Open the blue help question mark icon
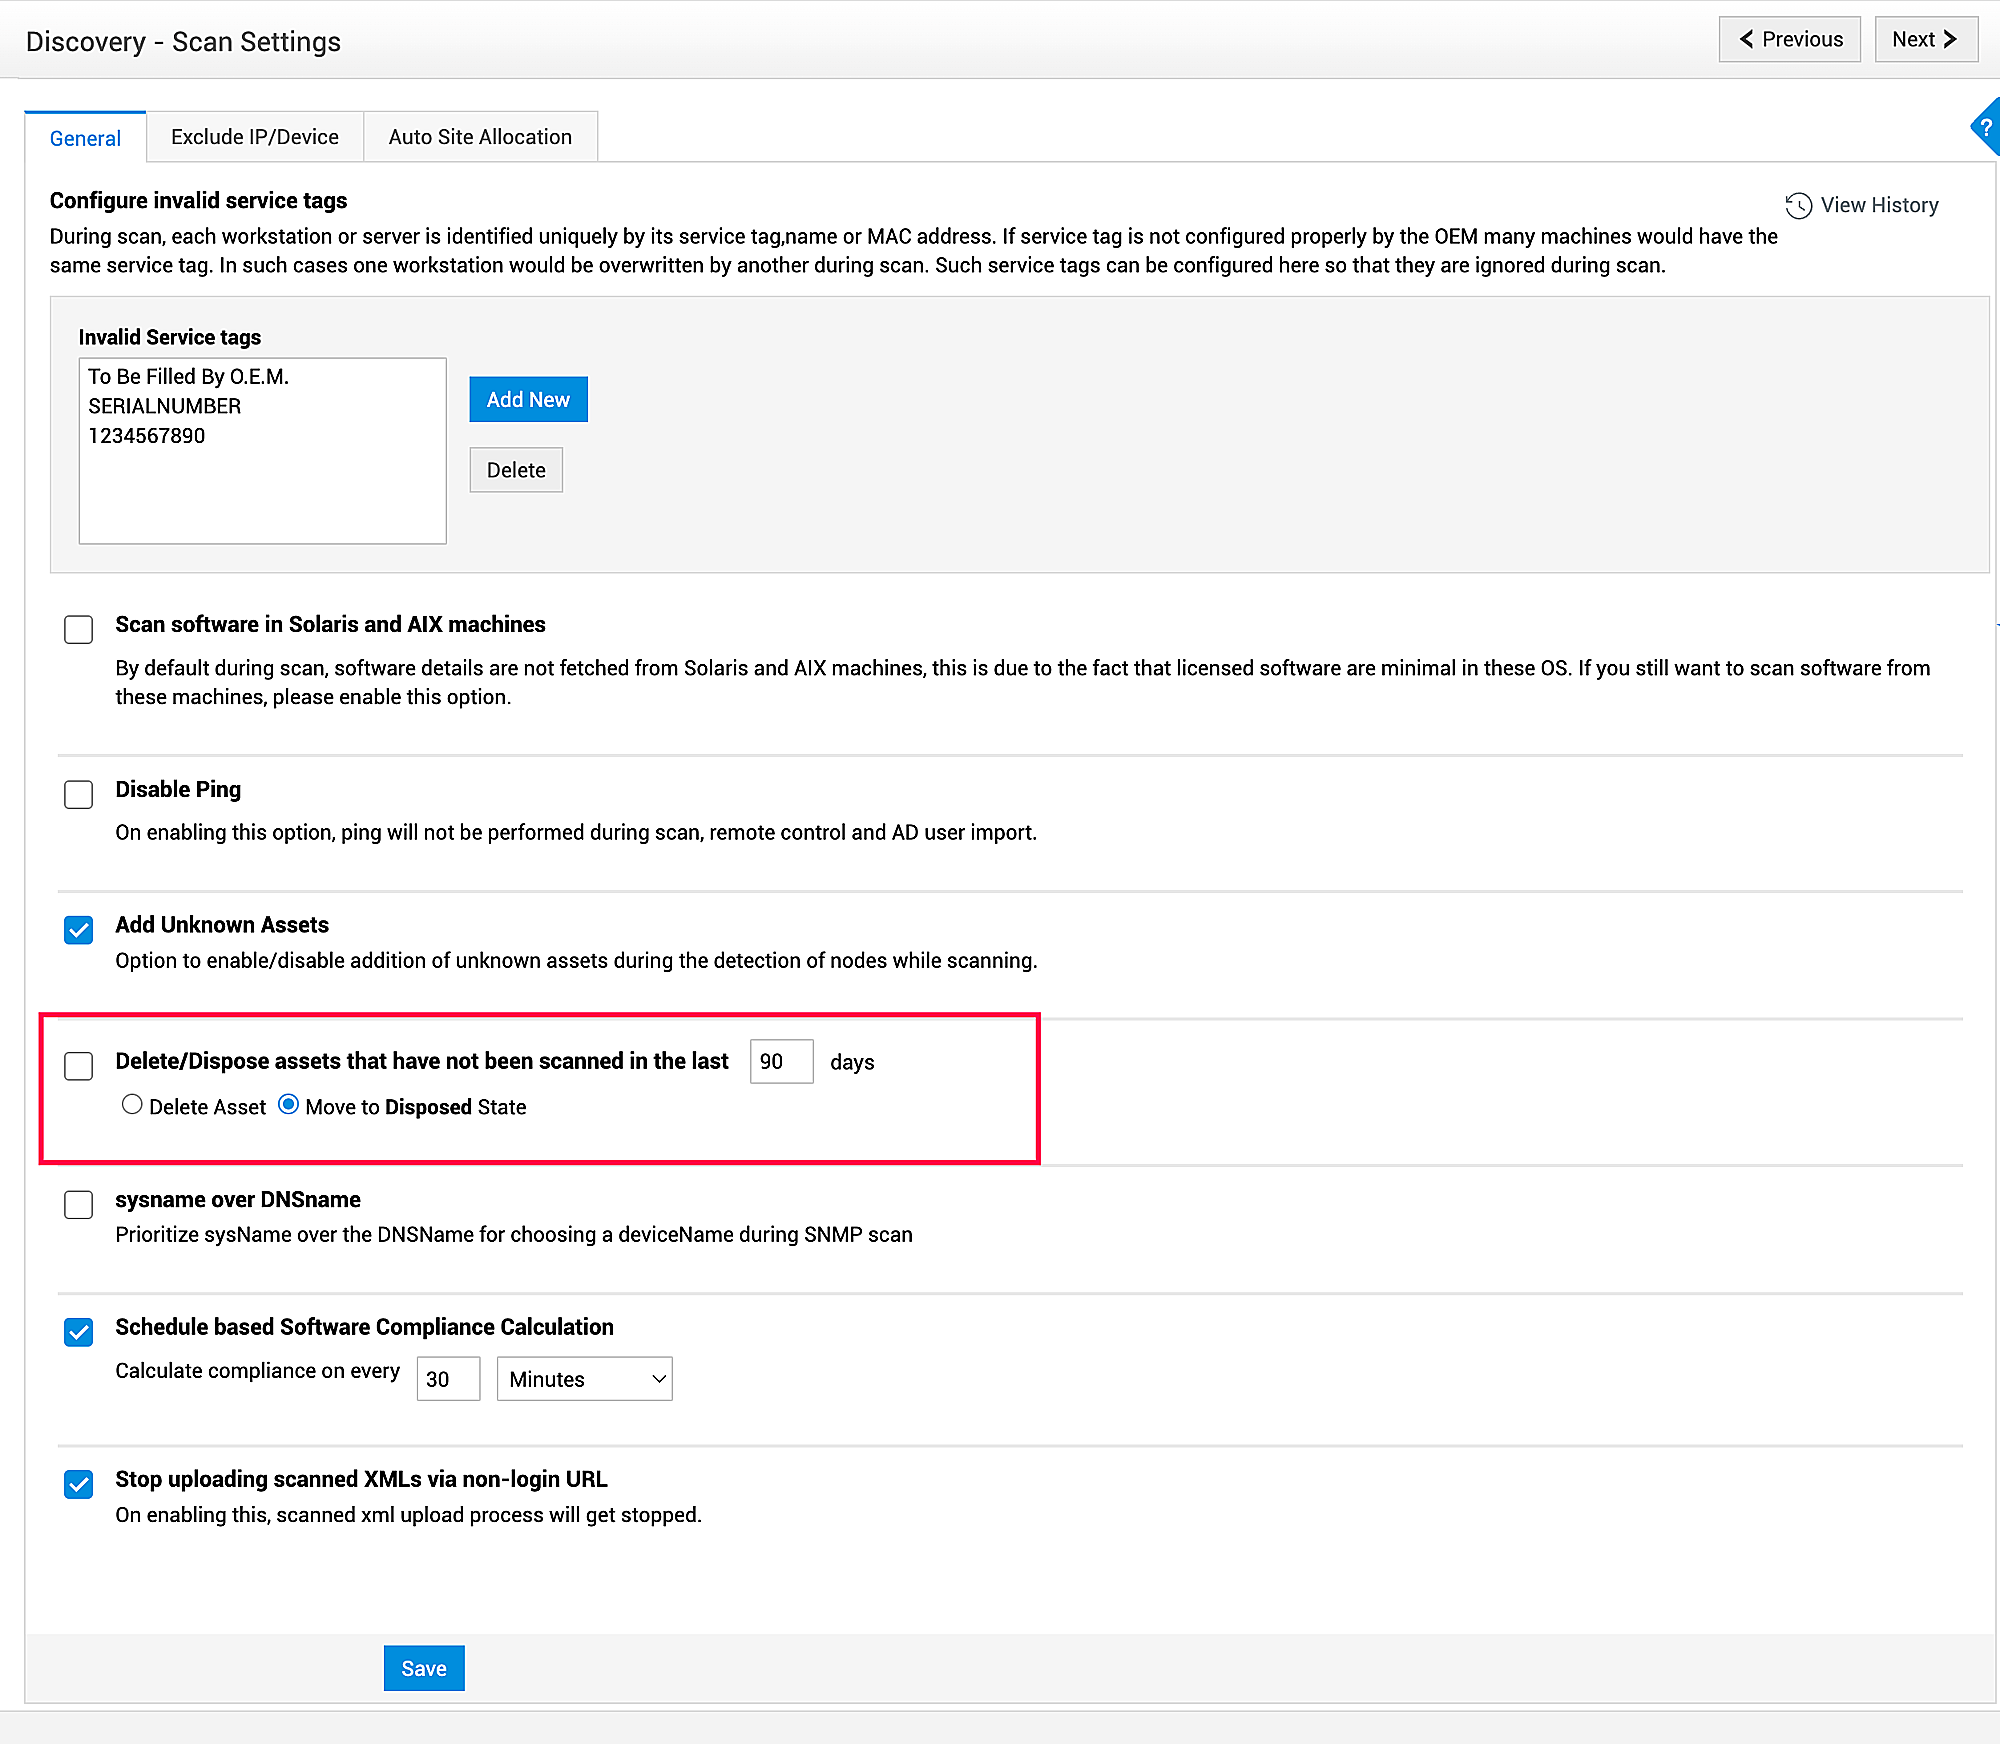Image resolution: width=2000 pixels, height=1744 pixels. [x=1986, y=127]
